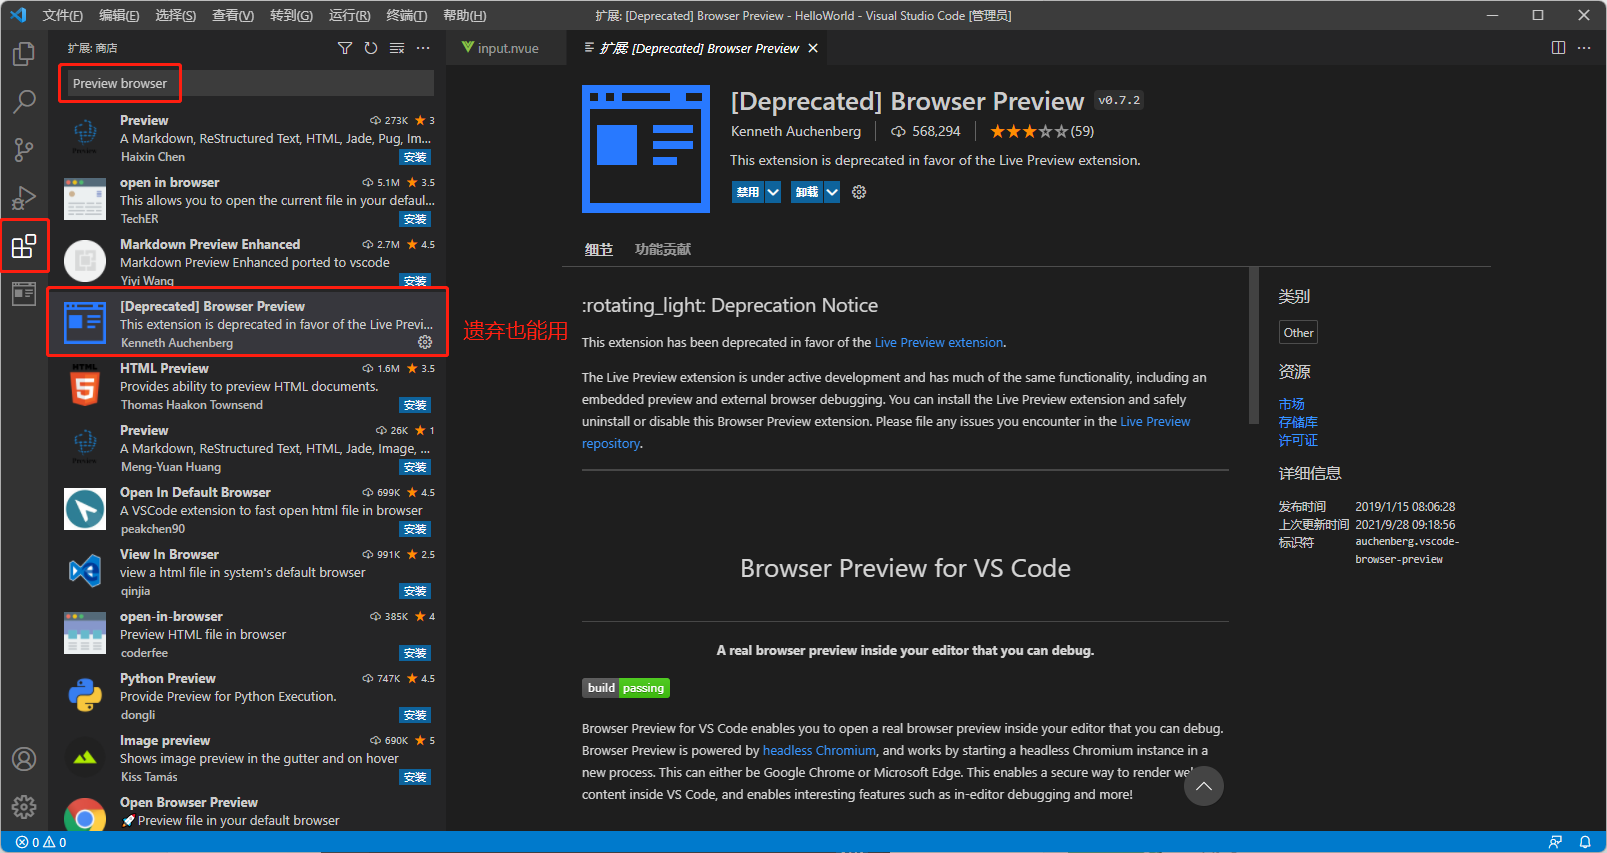Open extensions panel more actions menu
The width and height of the screenshot is (1607, 853).
pyautogui.click(x=423, y=48)
